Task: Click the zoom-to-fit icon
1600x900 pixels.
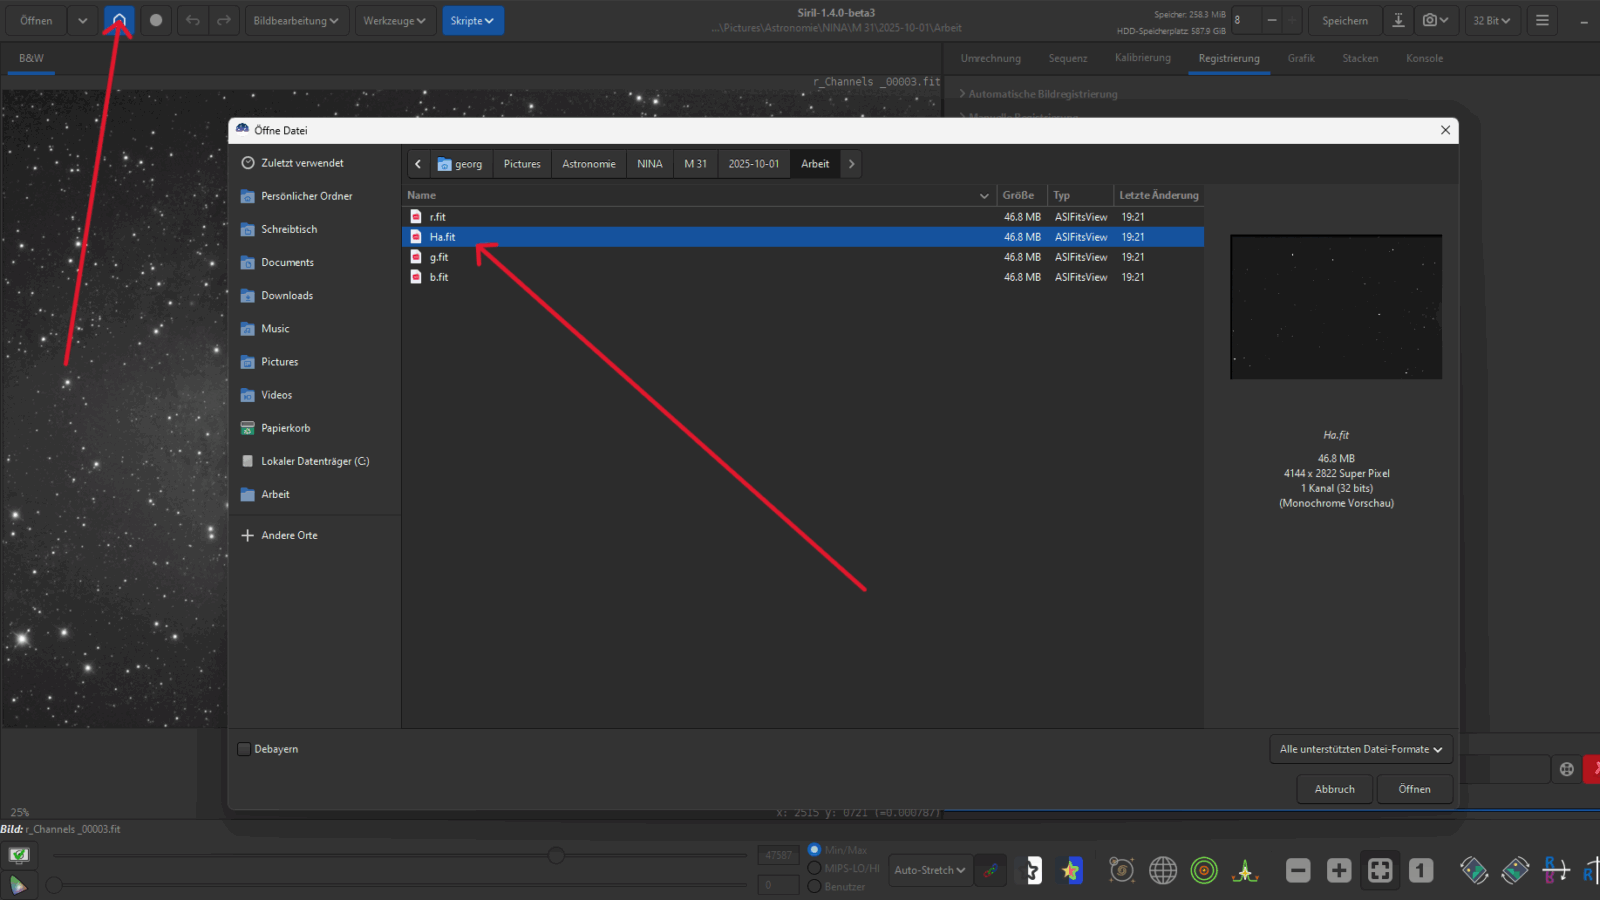Action: (x=1380, y=871)
